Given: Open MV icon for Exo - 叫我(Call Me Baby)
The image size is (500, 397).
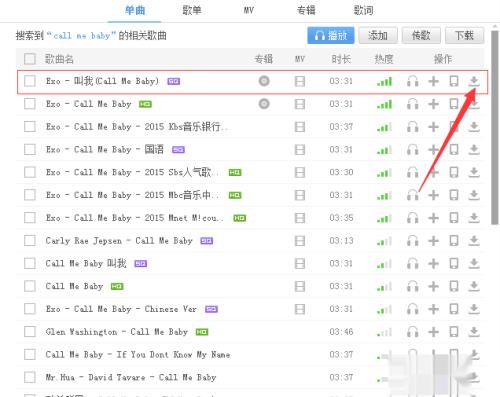Looking at the screenshot, I should click(x=300, y=81).
